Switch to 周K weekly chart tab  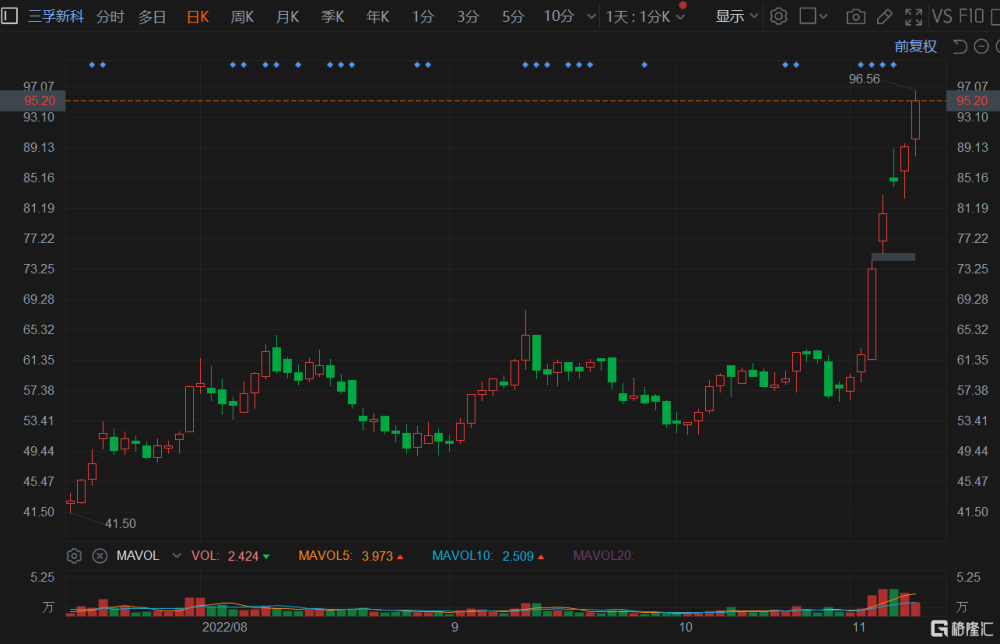click(242, 17)
